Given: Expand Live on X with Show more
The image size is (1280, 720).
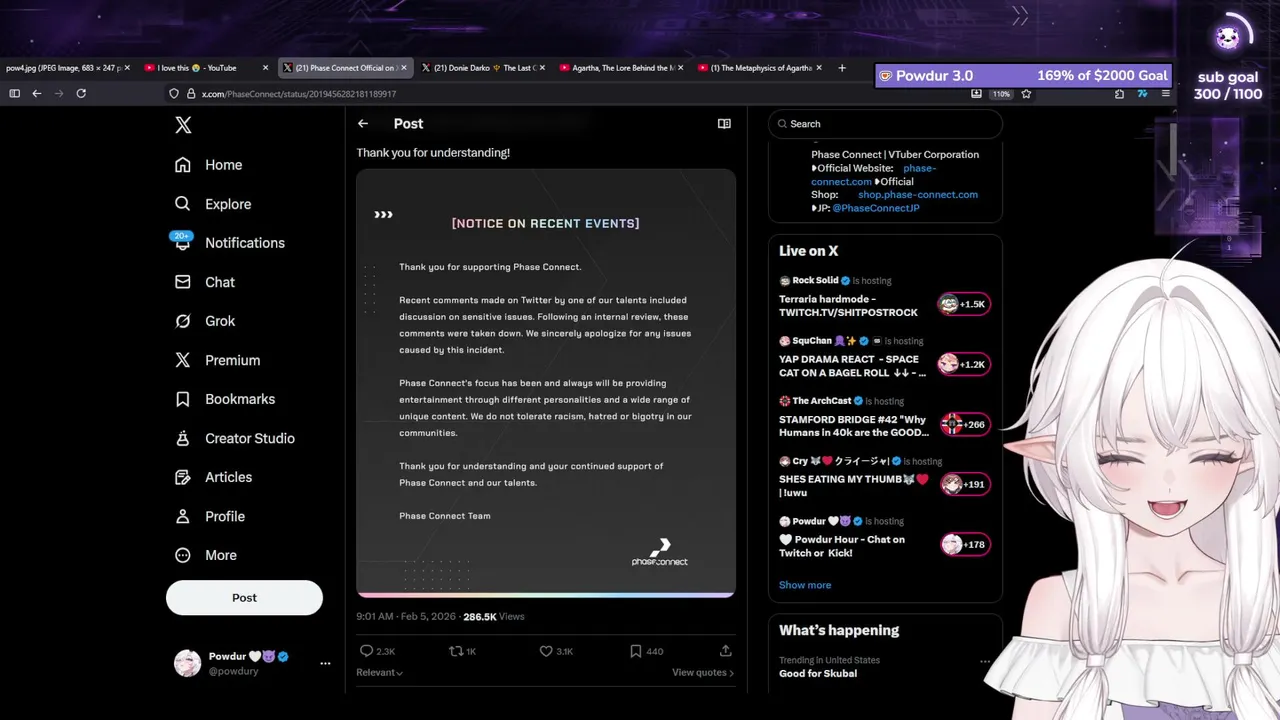Looking at the screenshot, I should (805, 585).
